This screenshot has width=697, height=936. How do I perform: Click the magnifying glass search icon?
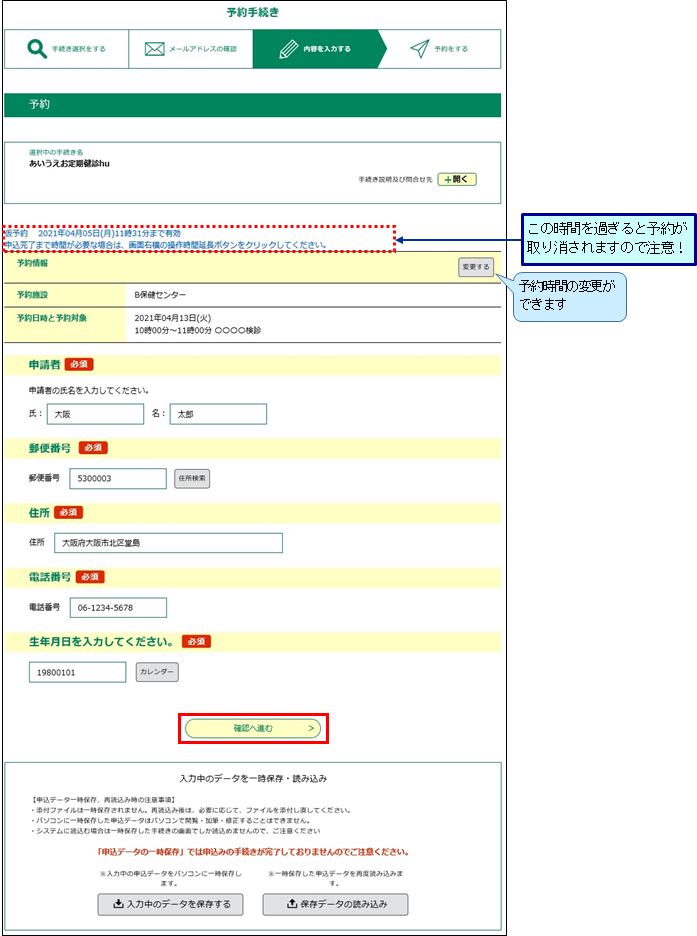(x=37, y=49)
